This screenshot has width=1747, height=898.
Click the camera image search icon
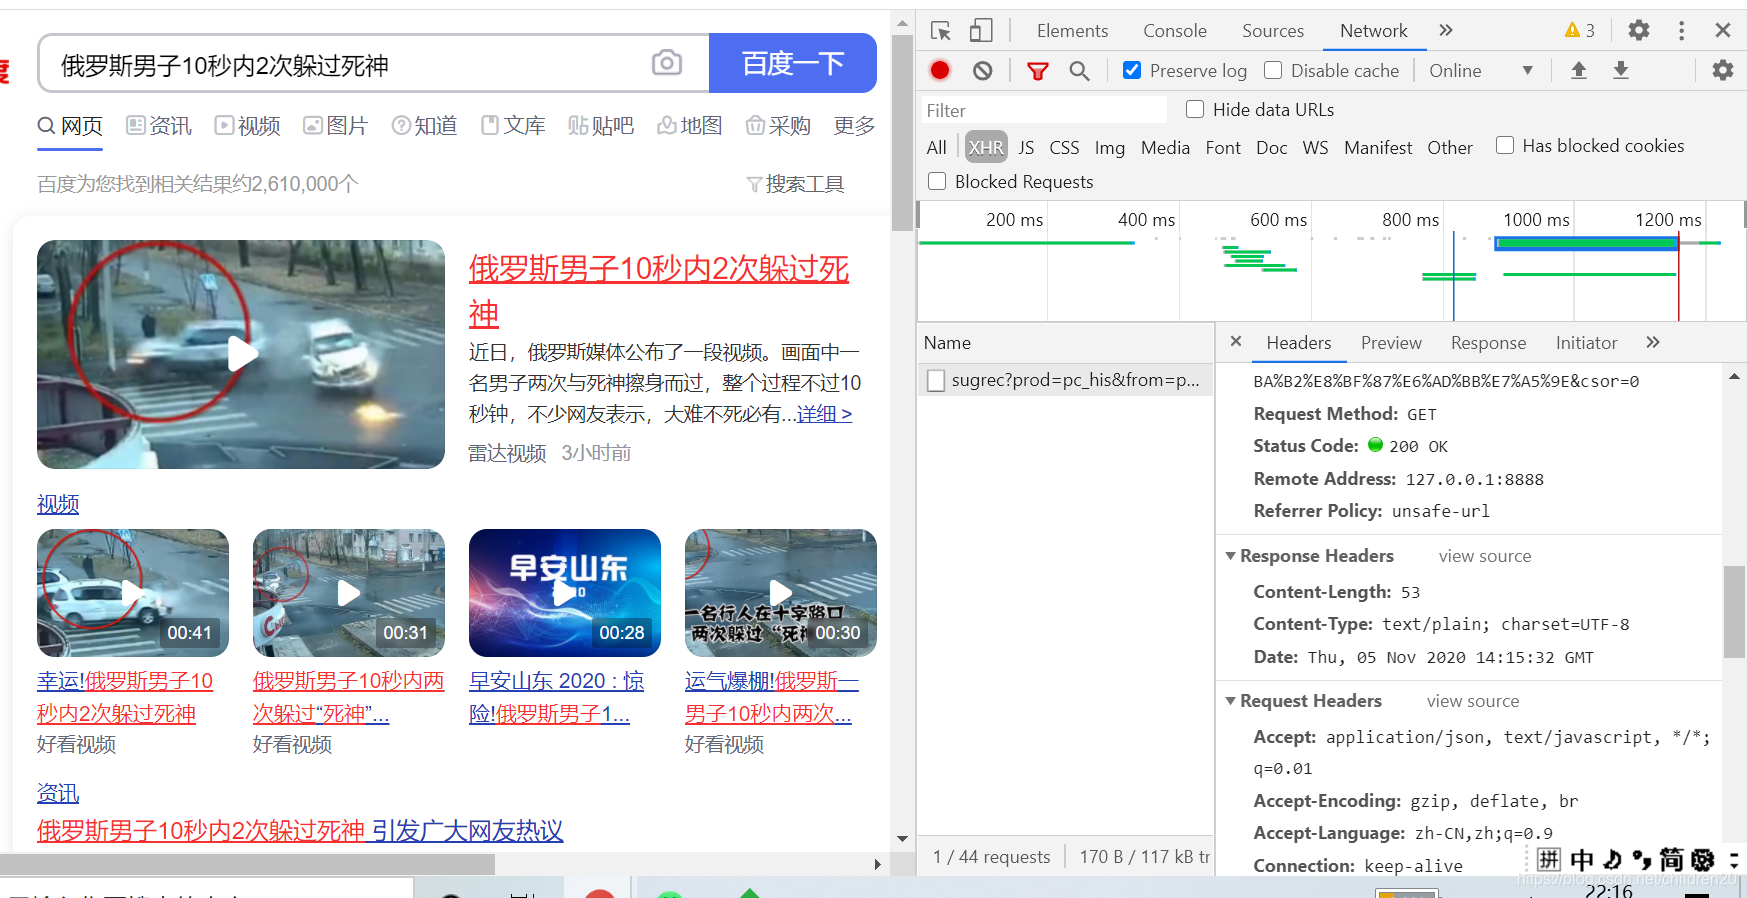pos(667,63)
